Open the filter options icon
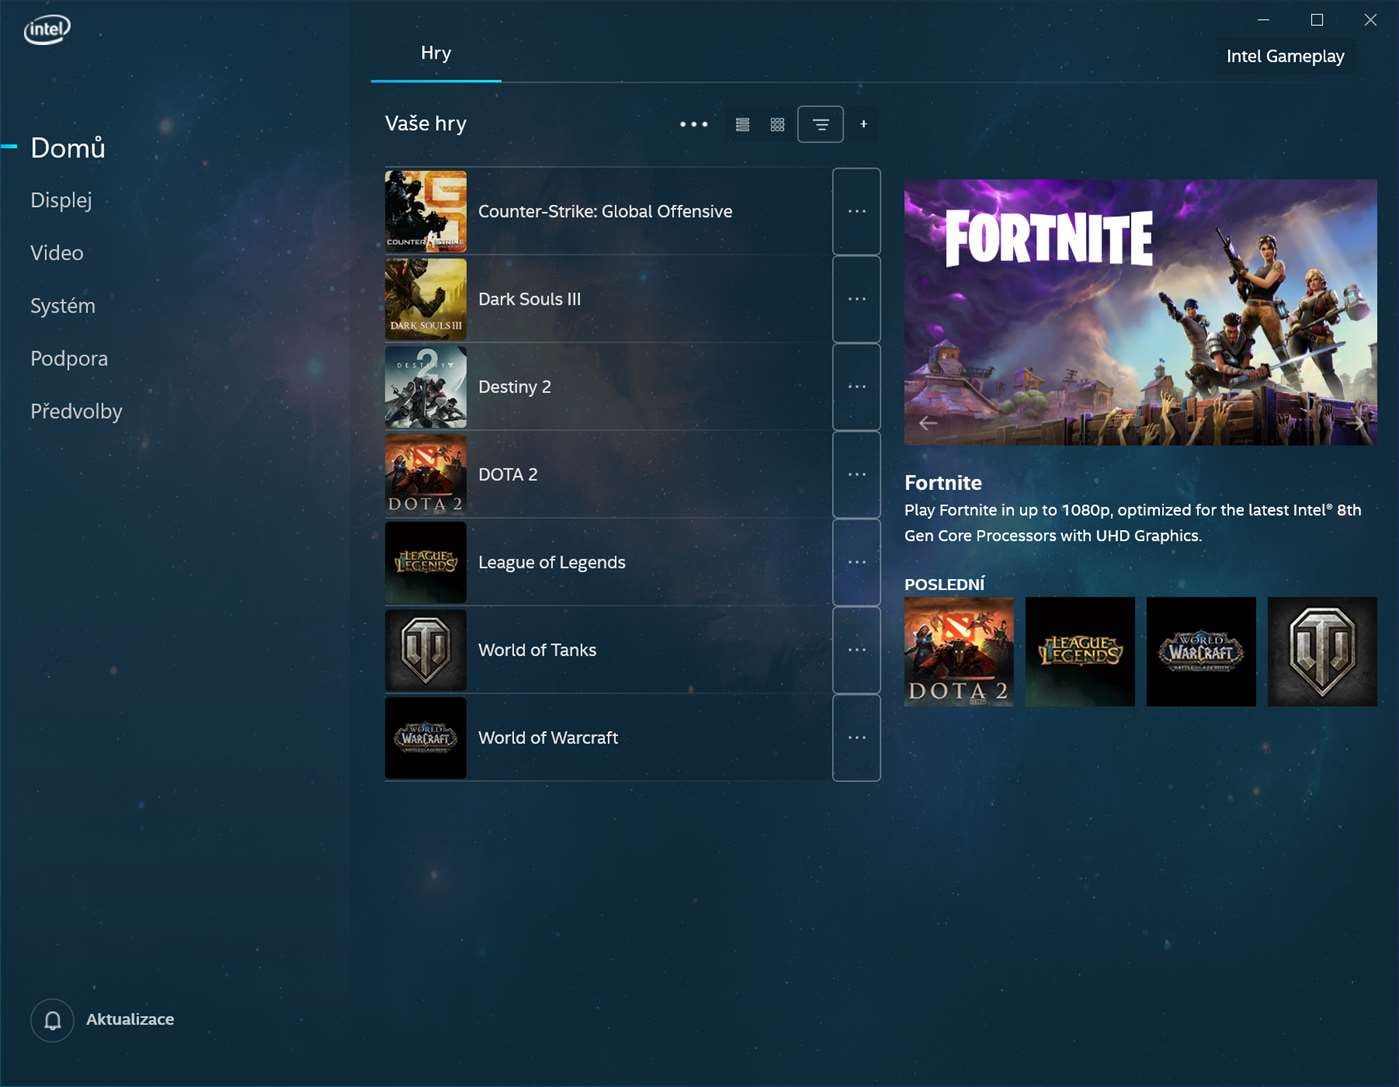Screen dimensions: 1399x1087 coord(820,124)
